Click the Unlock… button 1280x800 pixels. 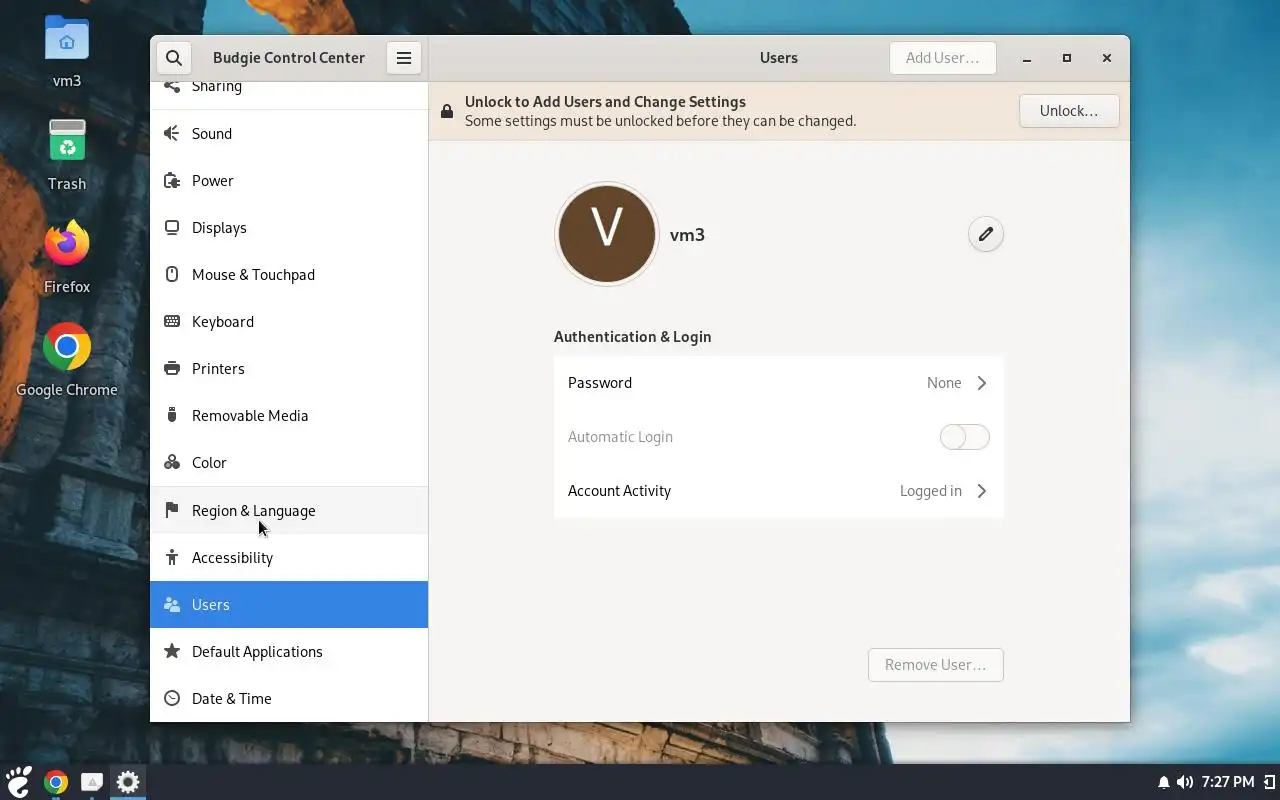click(x=1069, y=111)
